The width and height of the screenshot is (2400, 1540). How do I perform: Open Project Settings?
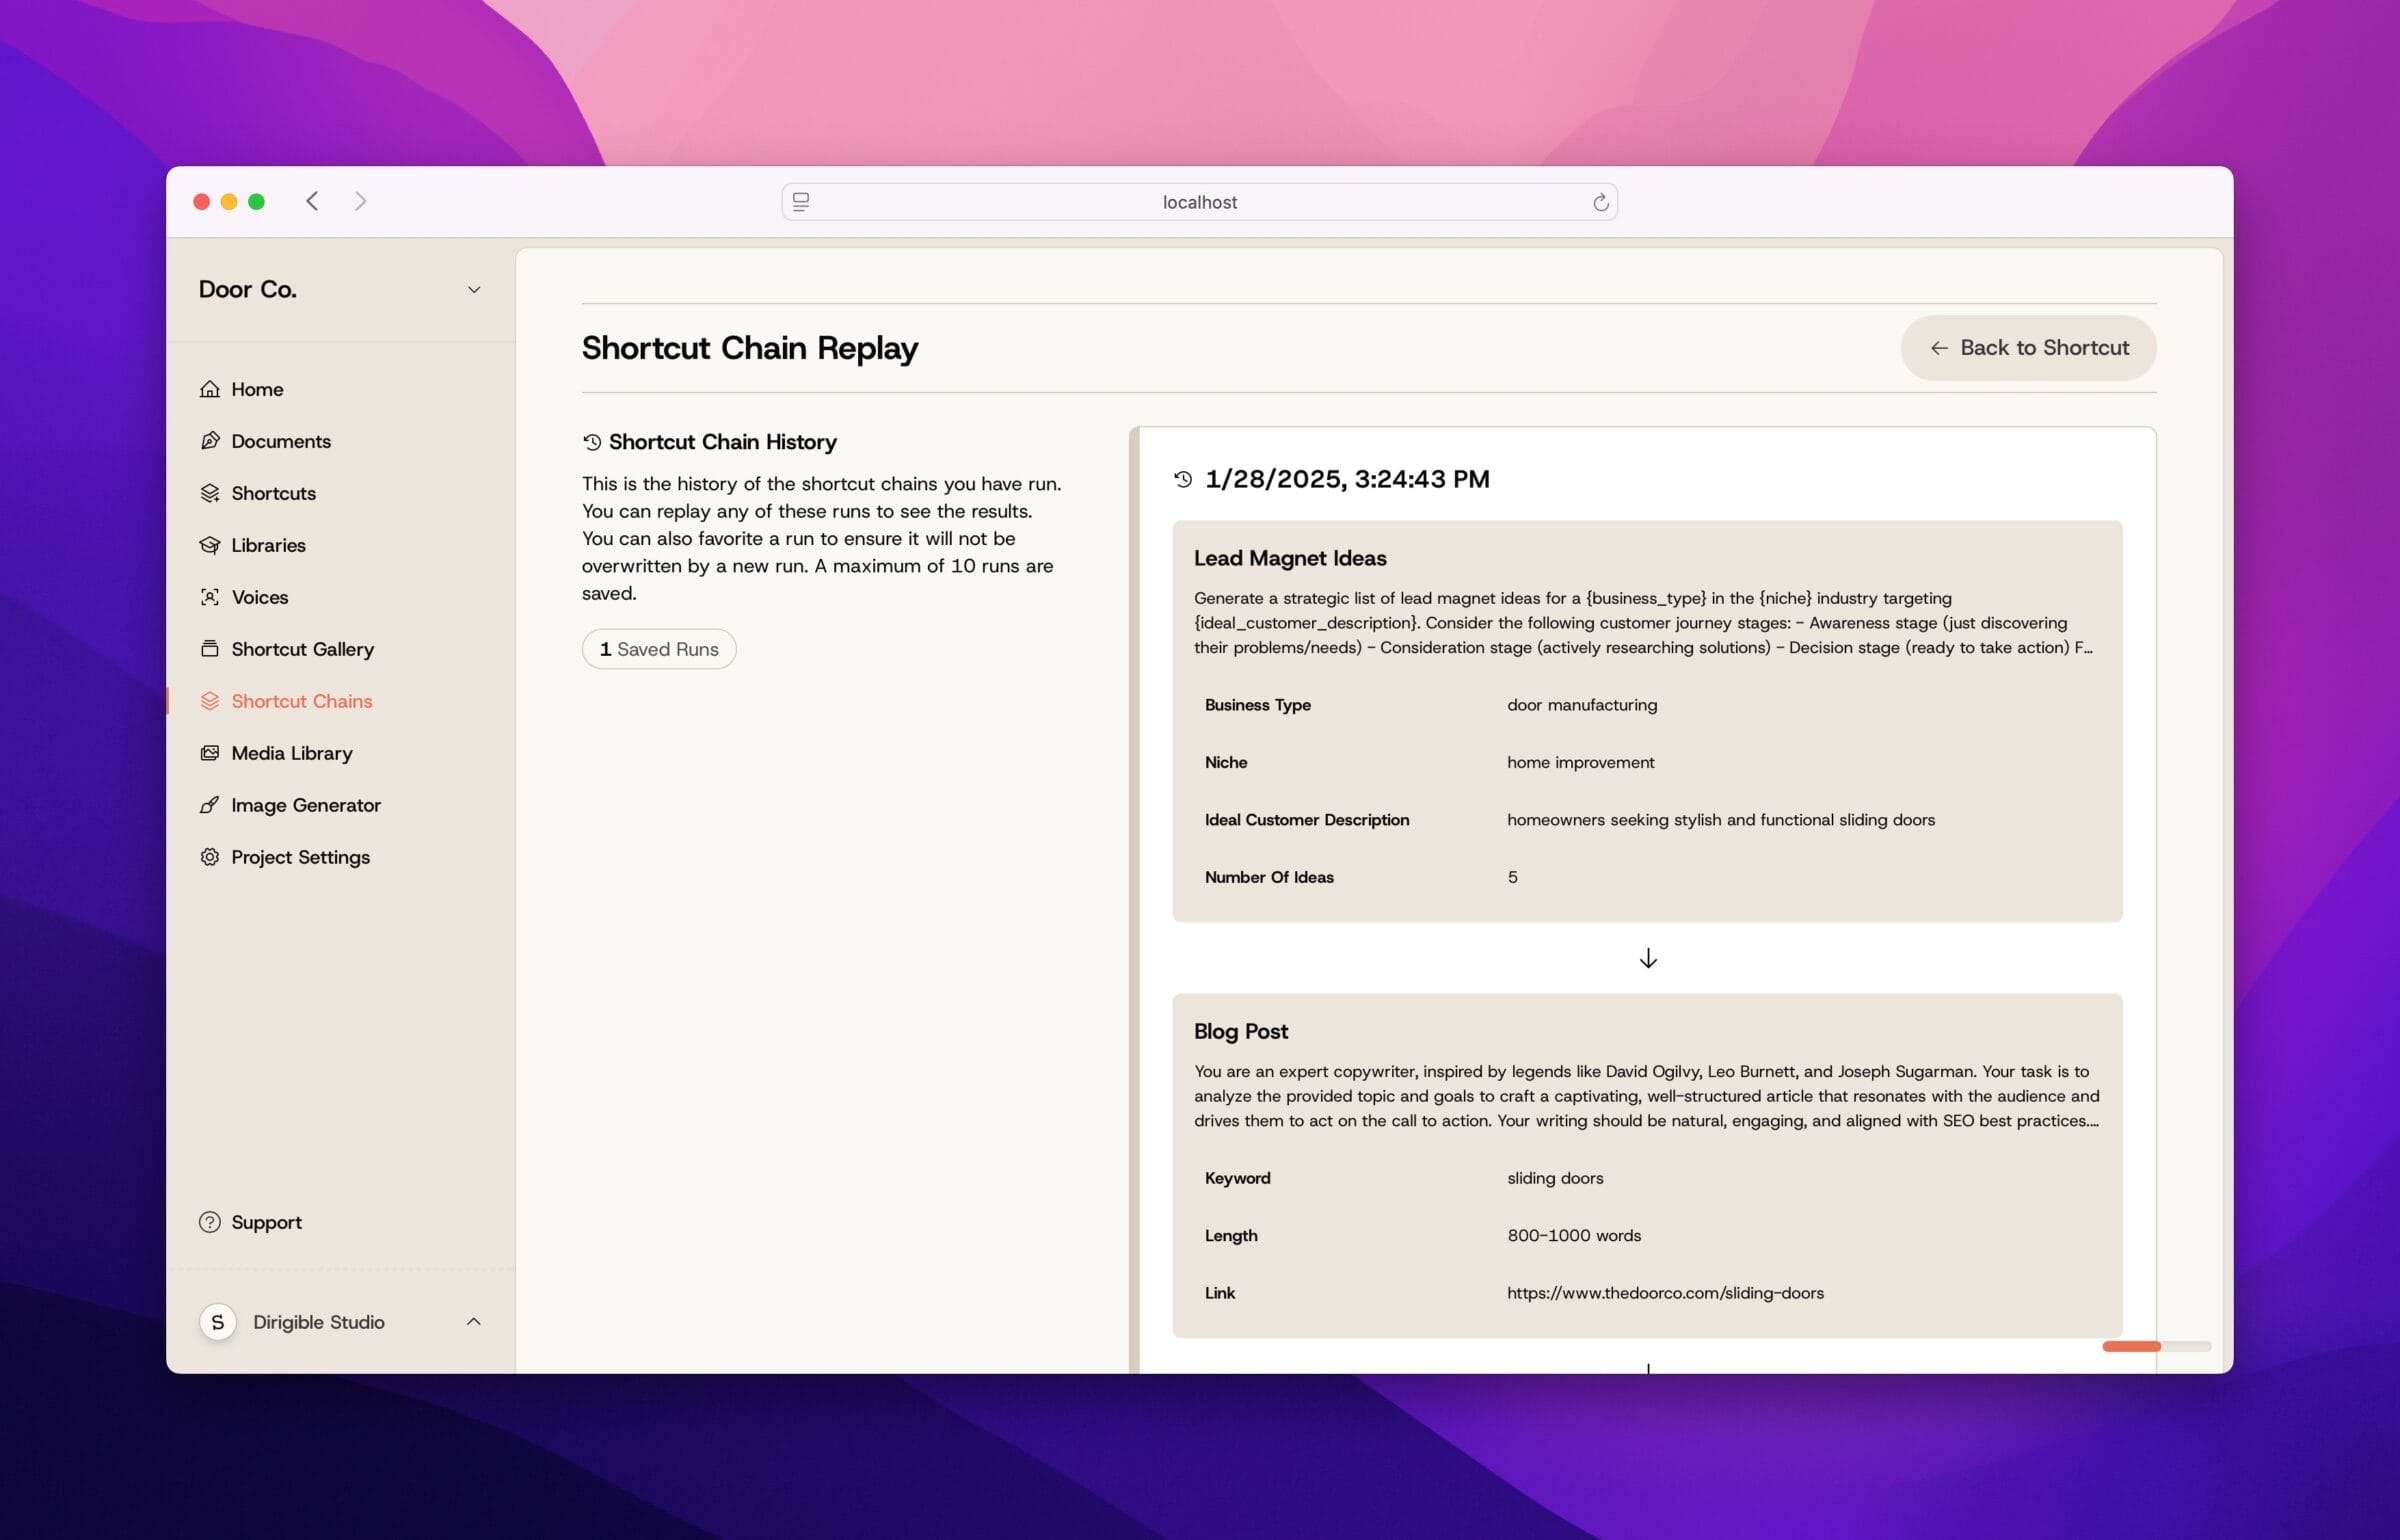pos(300,857)
